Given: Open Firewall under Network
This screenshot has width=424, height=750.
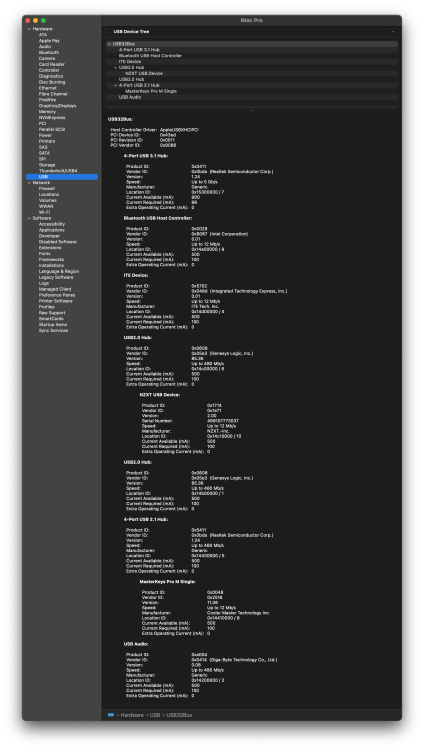Looking at the screenshot, I should (x=47, y=188).
